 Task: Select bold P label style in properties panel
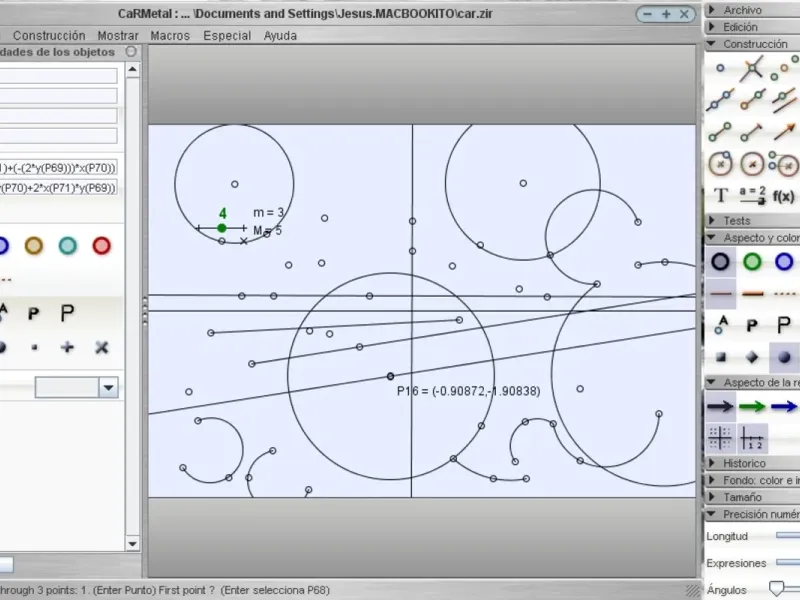(34, 313)
